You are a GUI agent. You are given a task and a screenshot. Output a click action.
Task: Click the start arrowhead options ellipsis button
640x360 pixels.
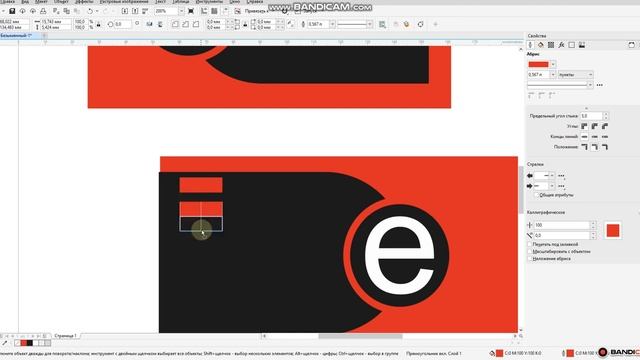(561, 176)
